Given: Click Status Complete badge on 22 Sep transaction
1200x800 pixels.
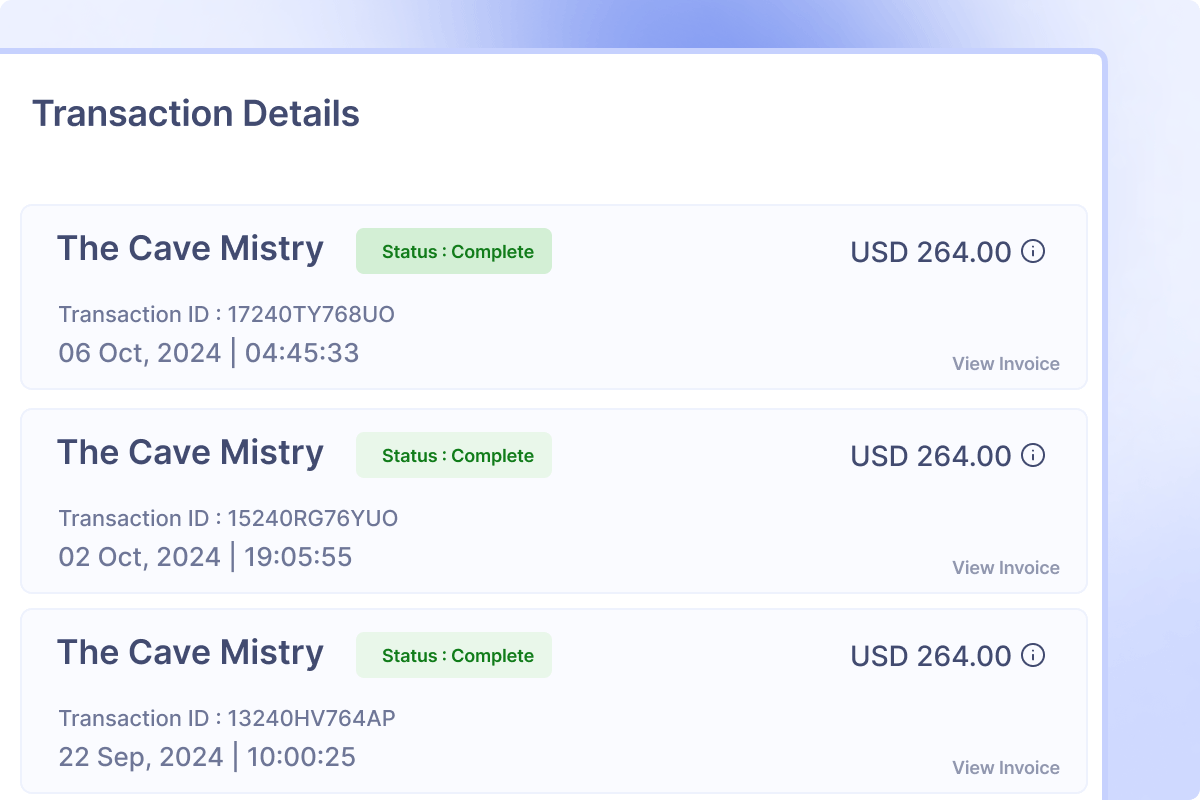Looking at the screenshot, I should click(x=454, y=655).
